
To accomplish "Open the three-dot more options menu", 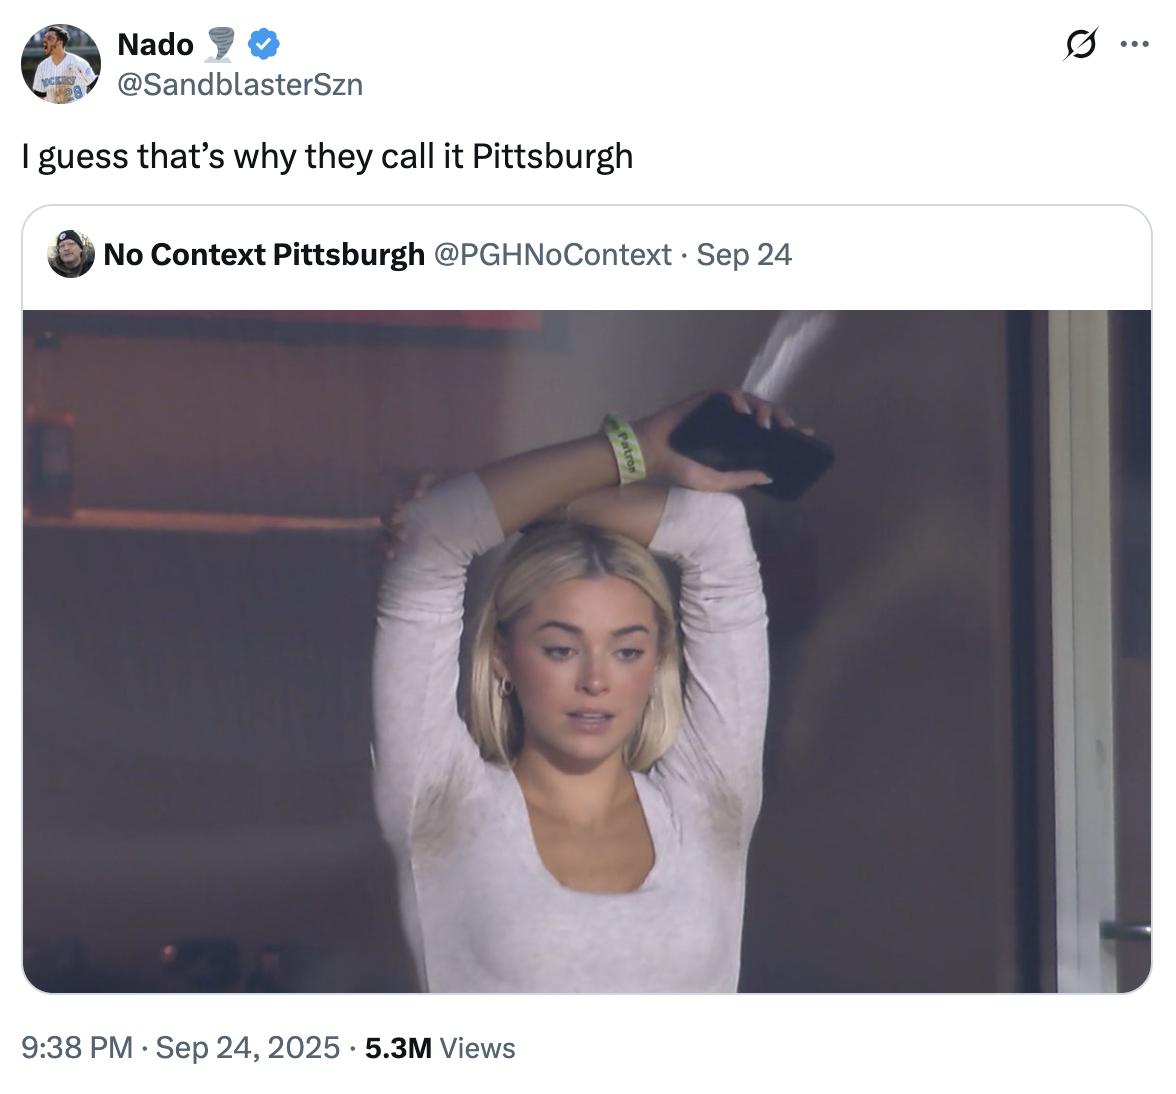I will click(1134, 45).
